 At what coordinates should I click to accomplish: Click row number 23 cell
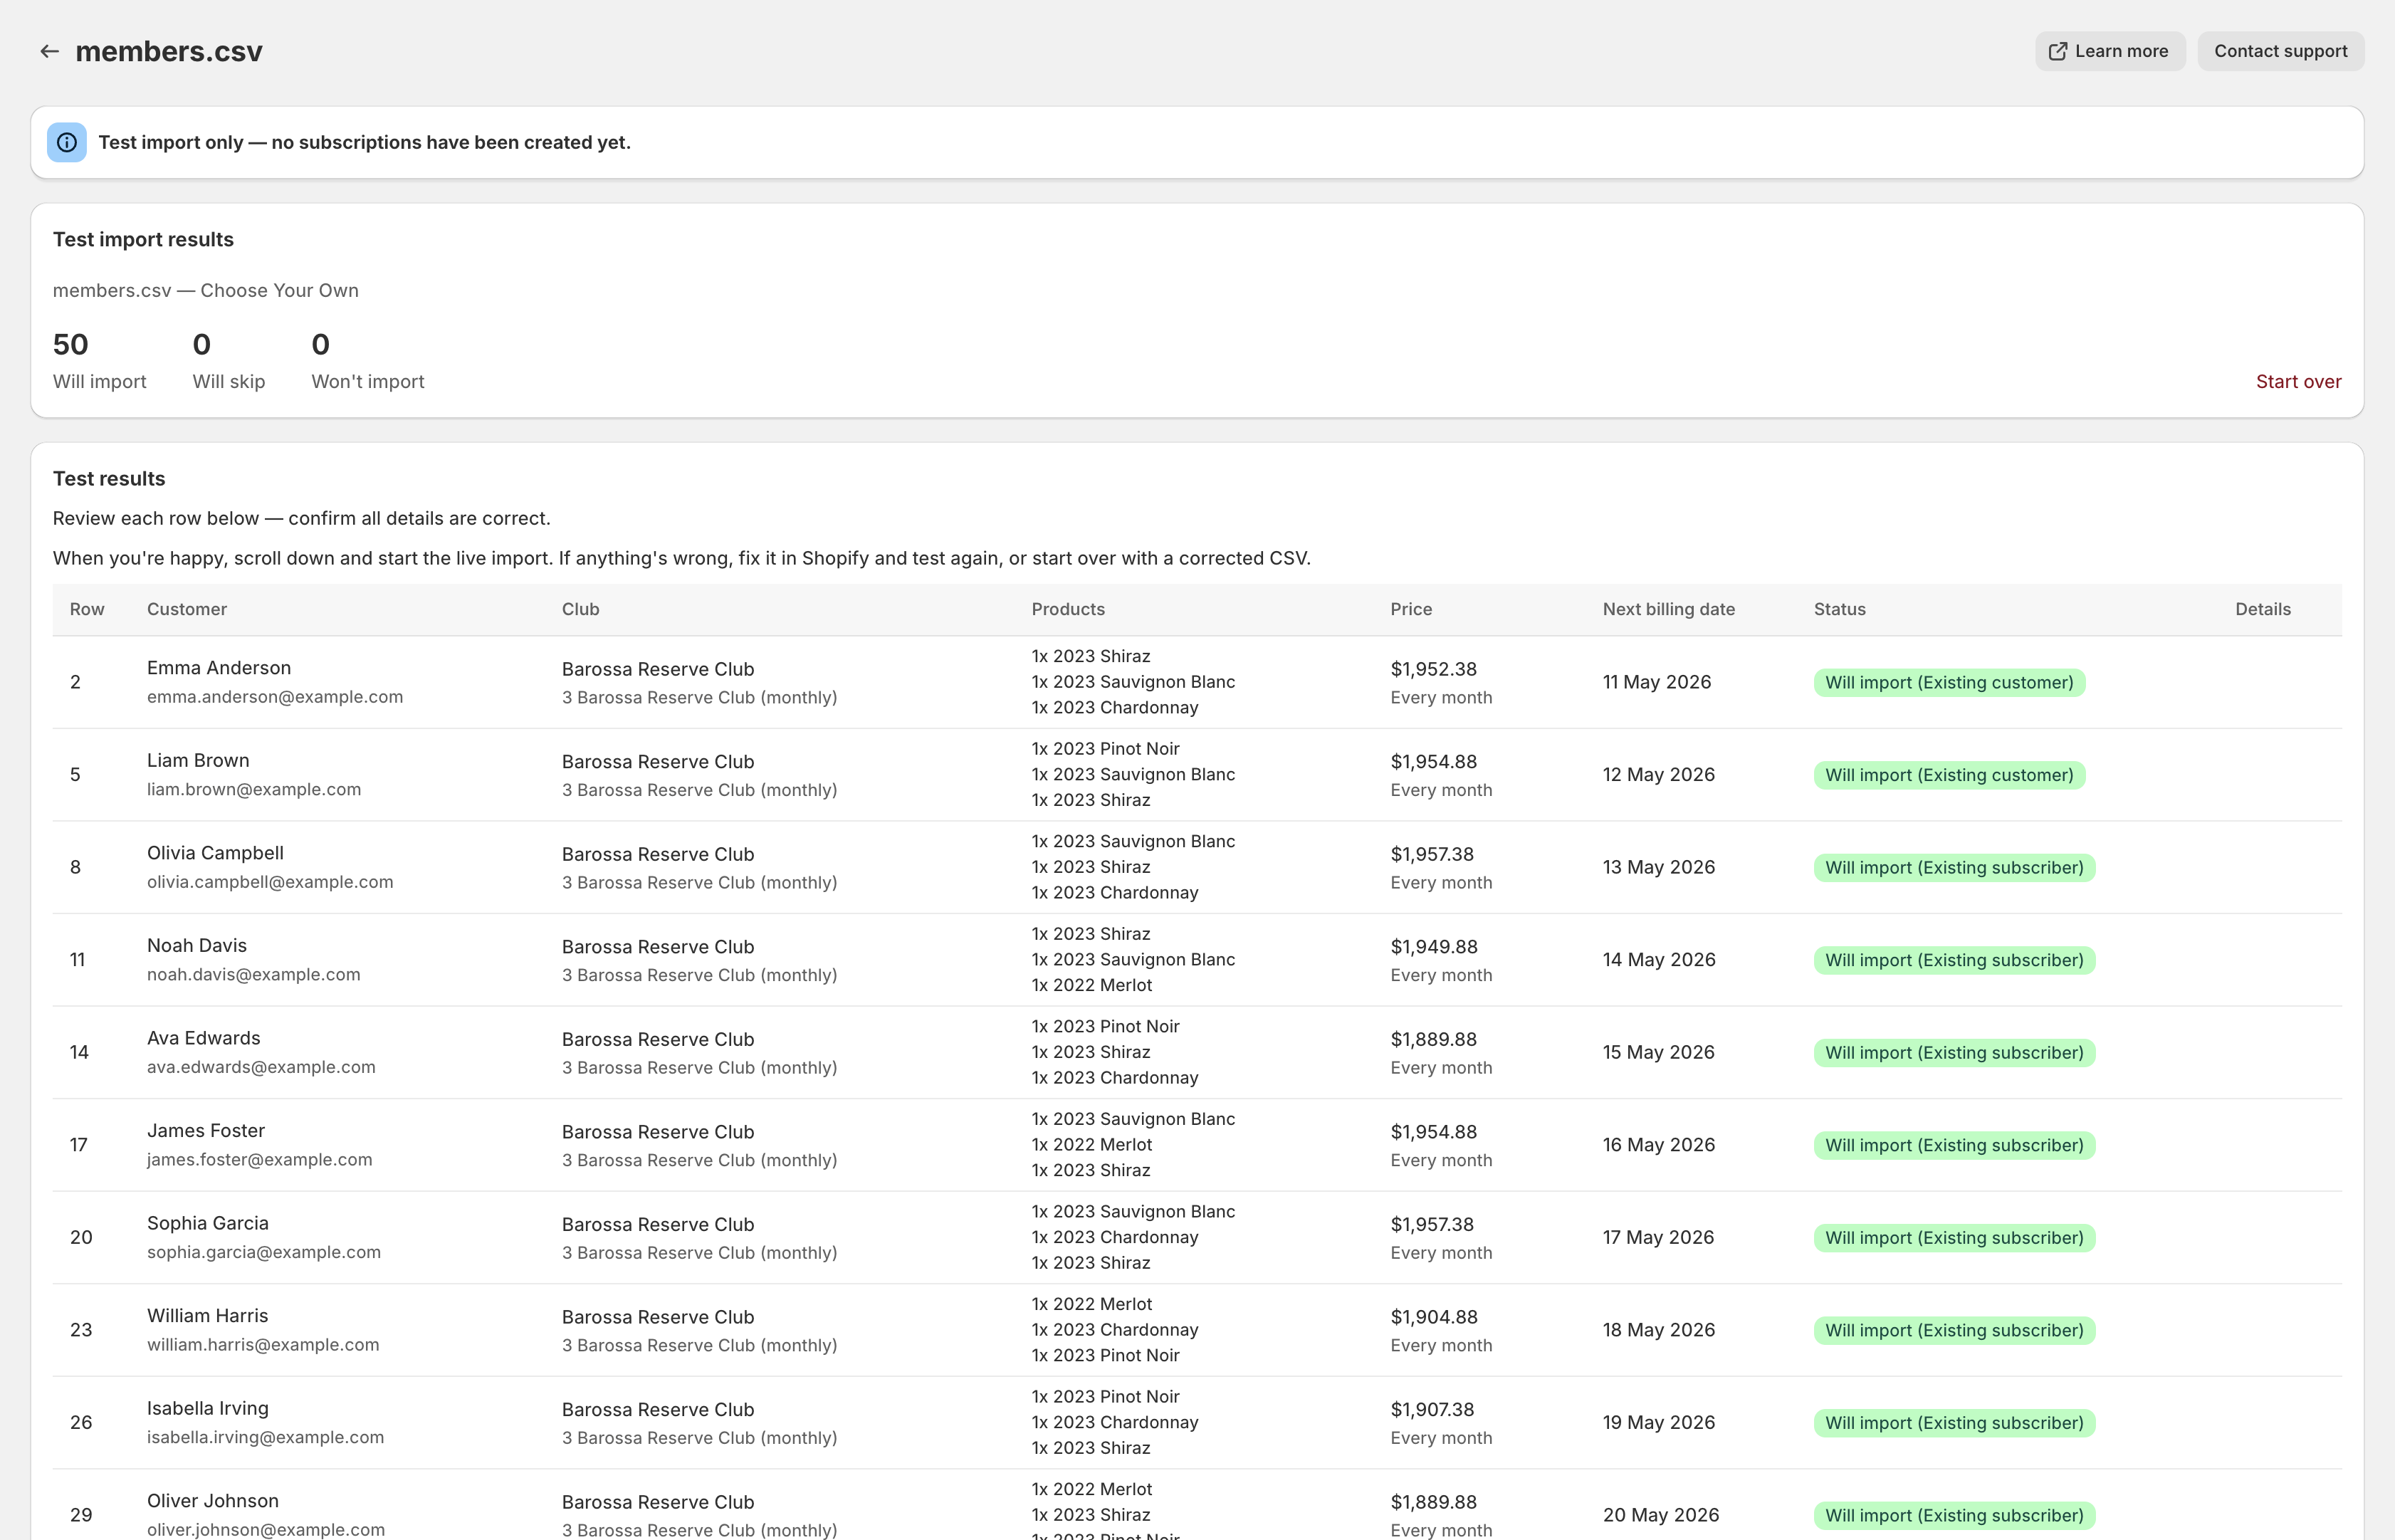[x=81, y=1330]
